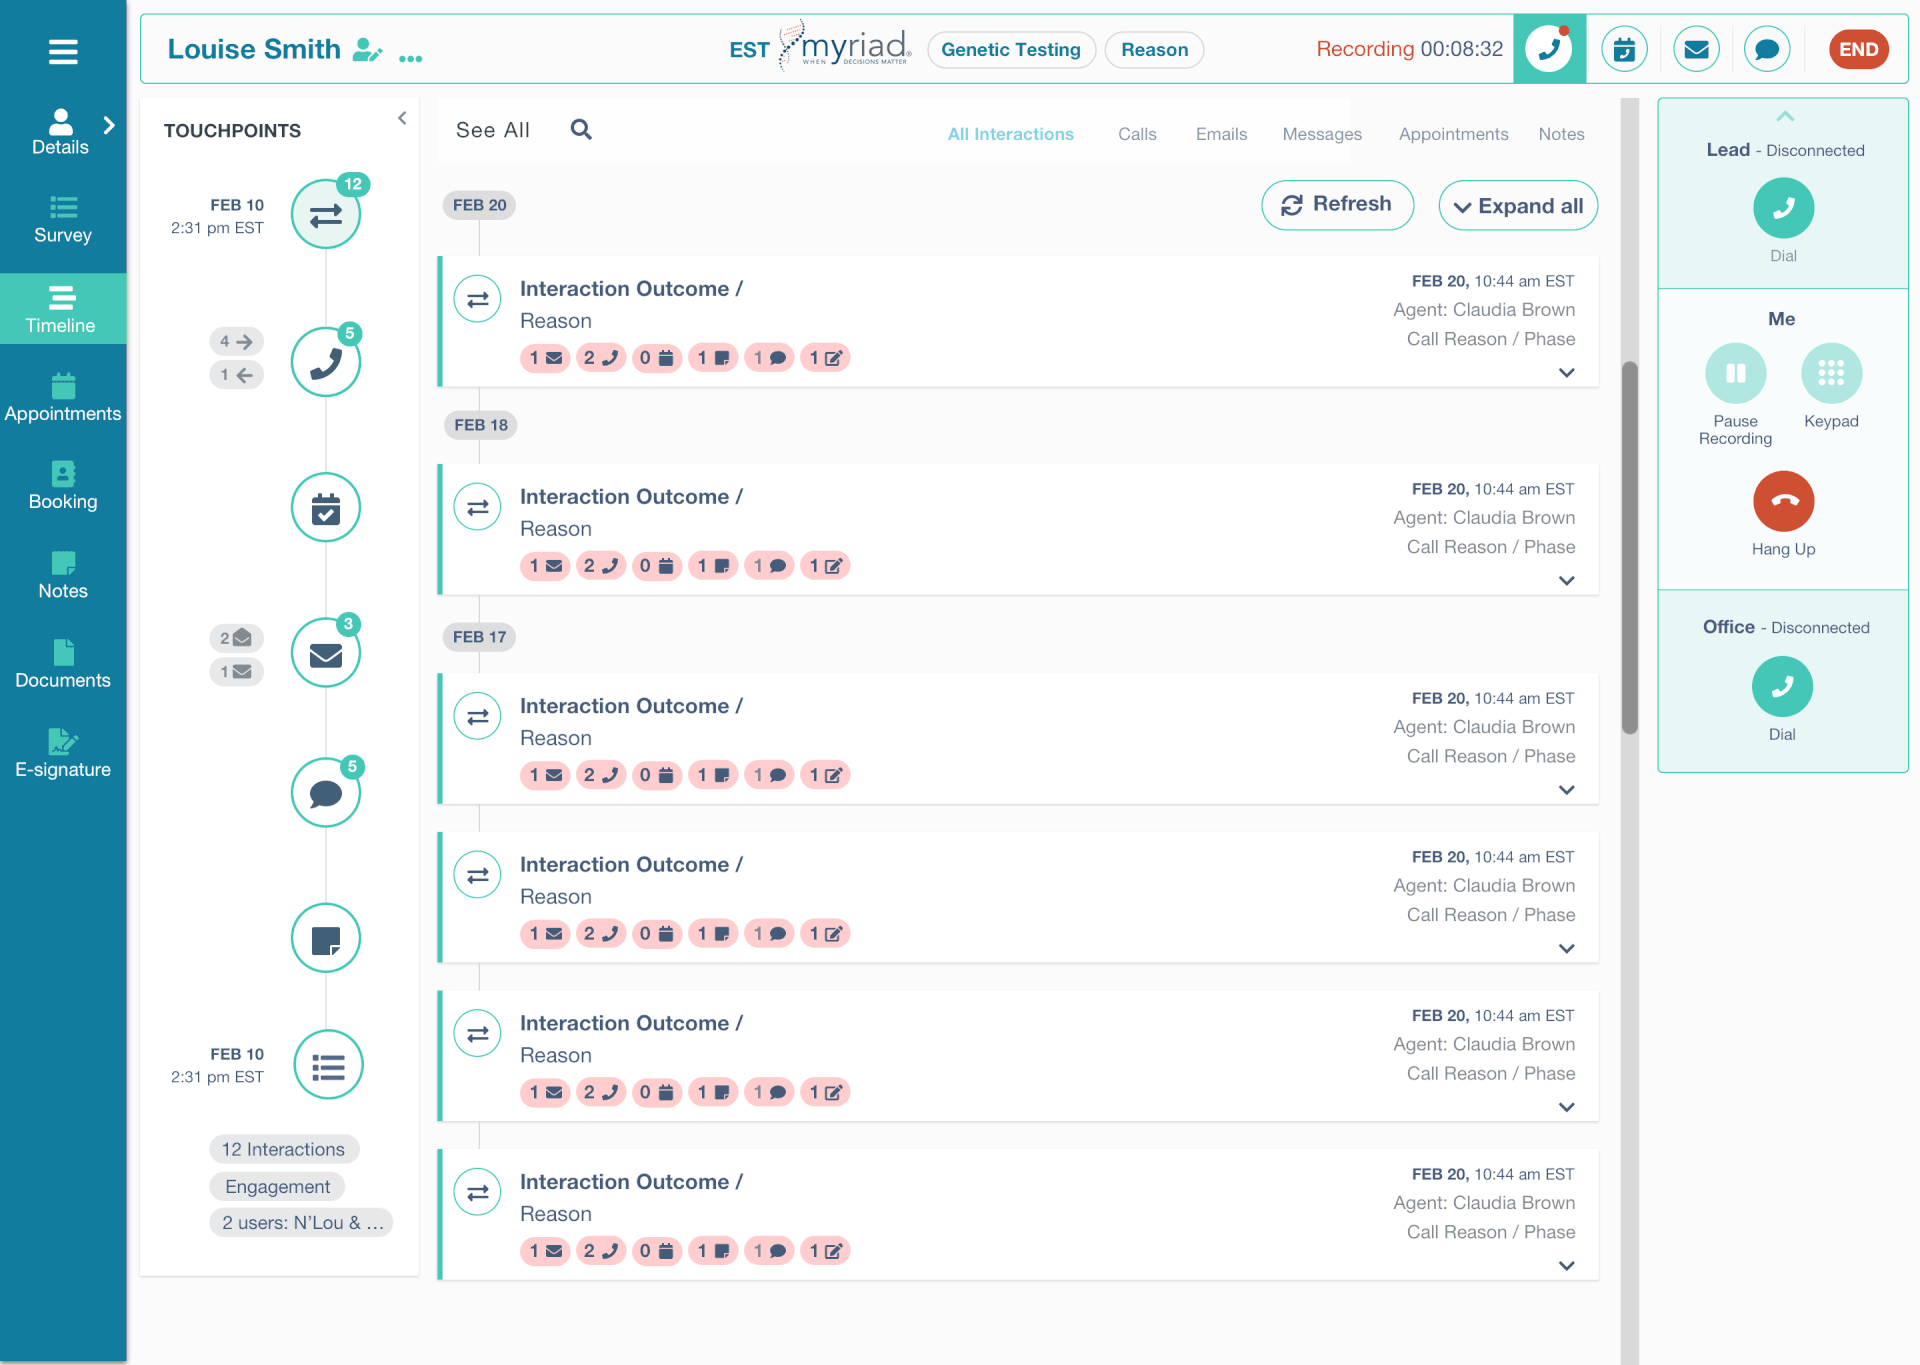Click the Engagement tag
1920x1365 pixels.
(x=277, y=1186)
